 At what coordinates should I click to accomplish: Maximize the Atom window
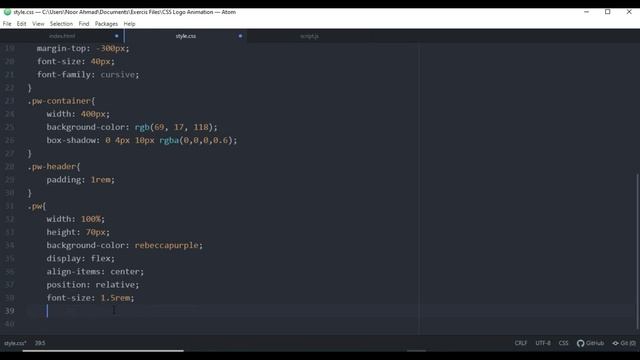[x=608, y=12]
